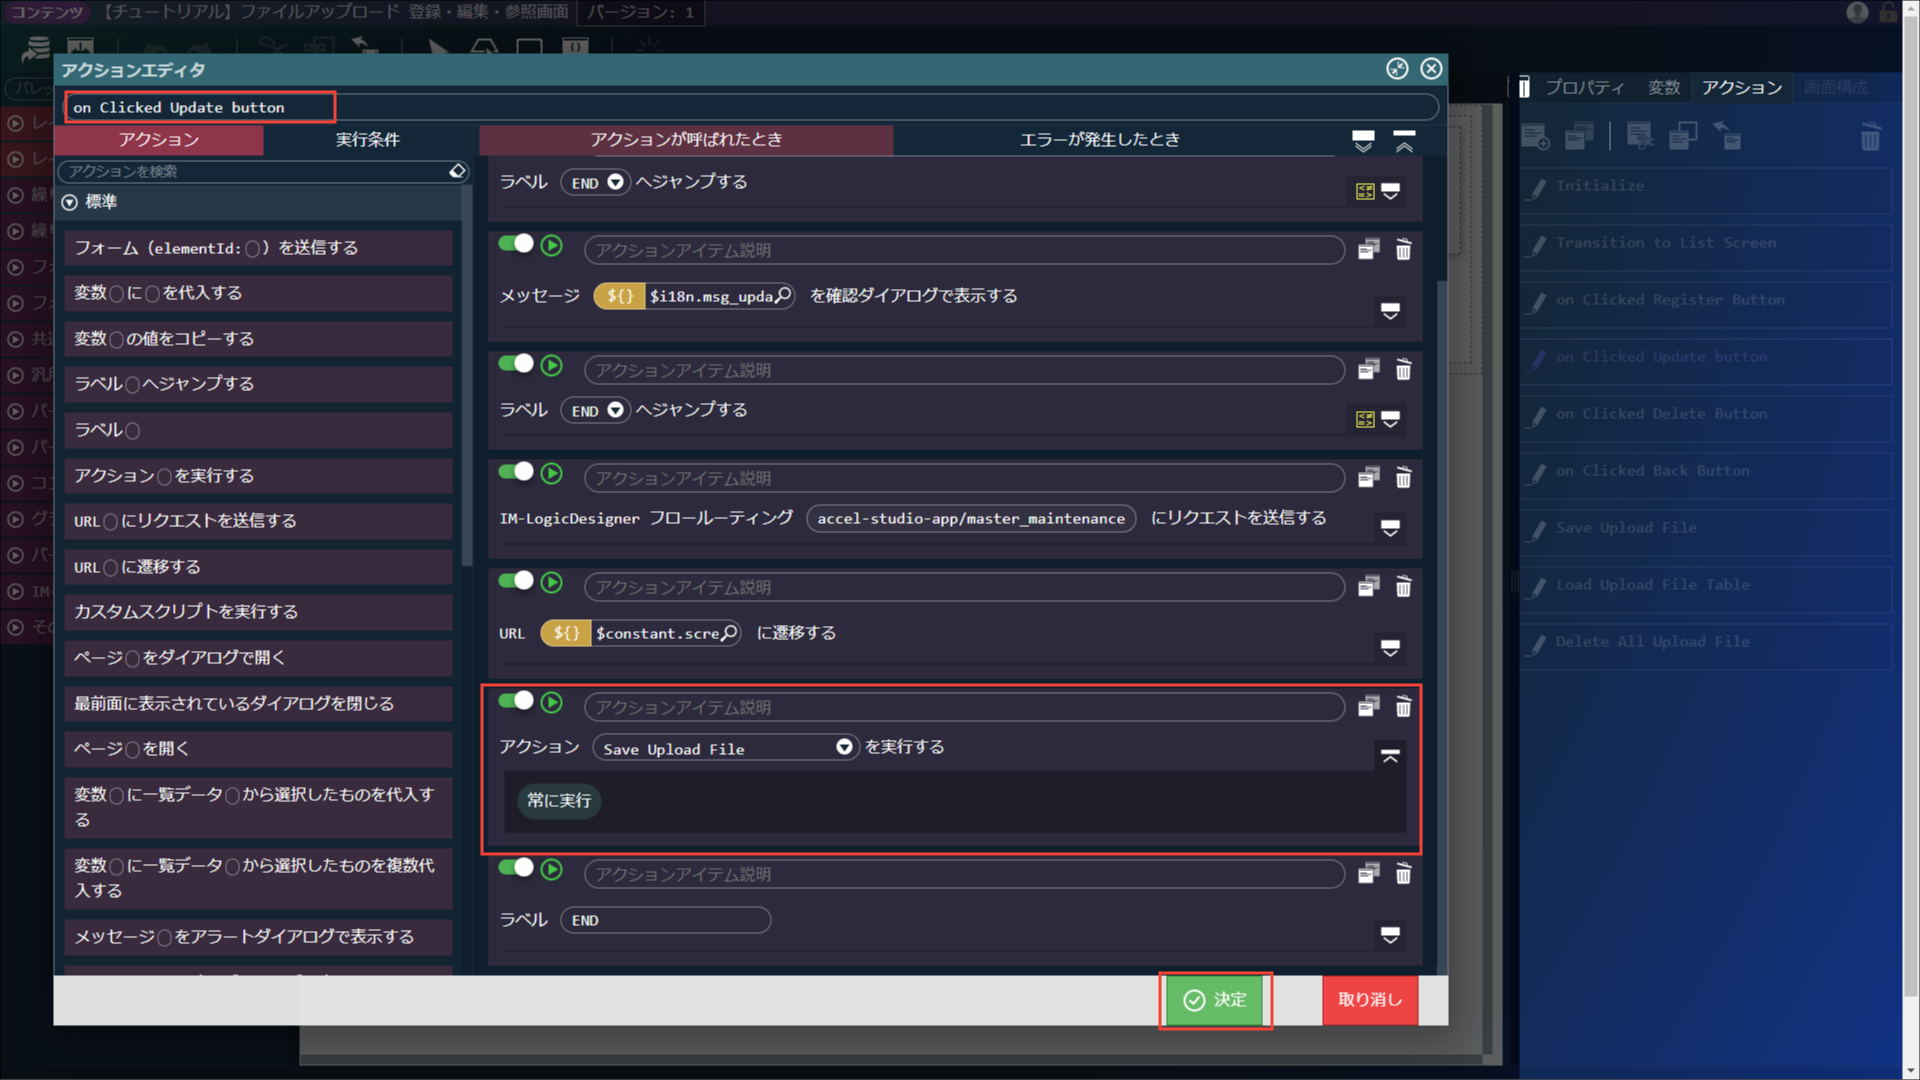Duplicate the Save Upload File action item
This screenshot has width=1920, height=1080.
[x=1368, y=707]
